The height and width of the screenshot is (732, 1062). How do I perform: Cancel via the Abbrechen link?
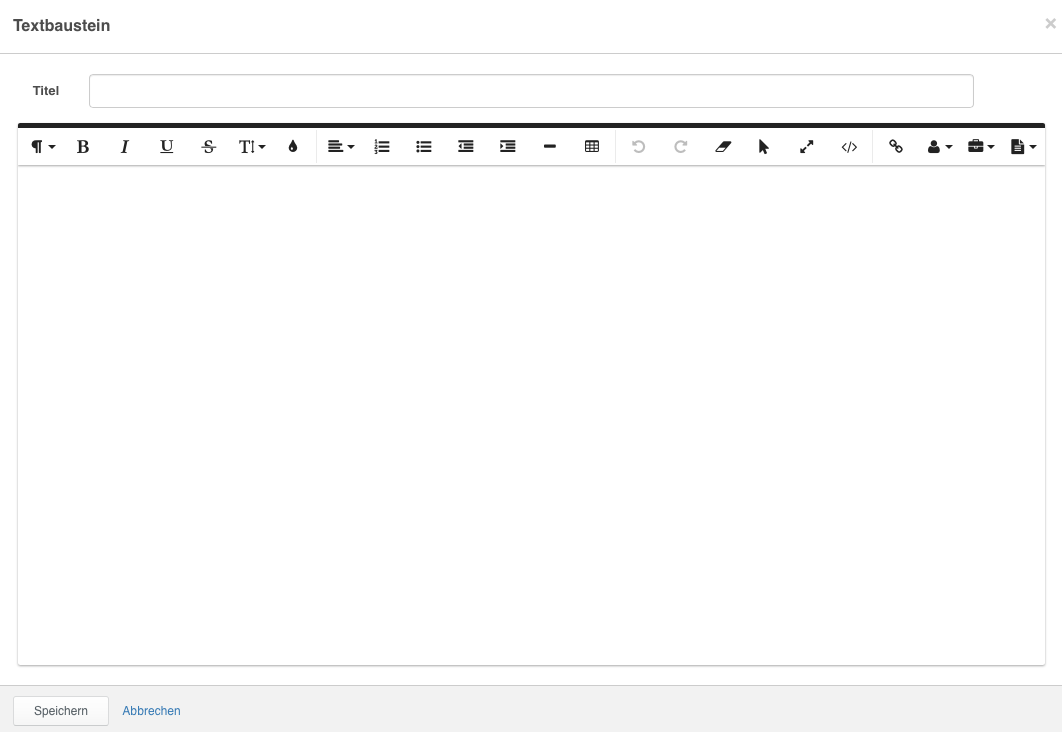point(151,711)
